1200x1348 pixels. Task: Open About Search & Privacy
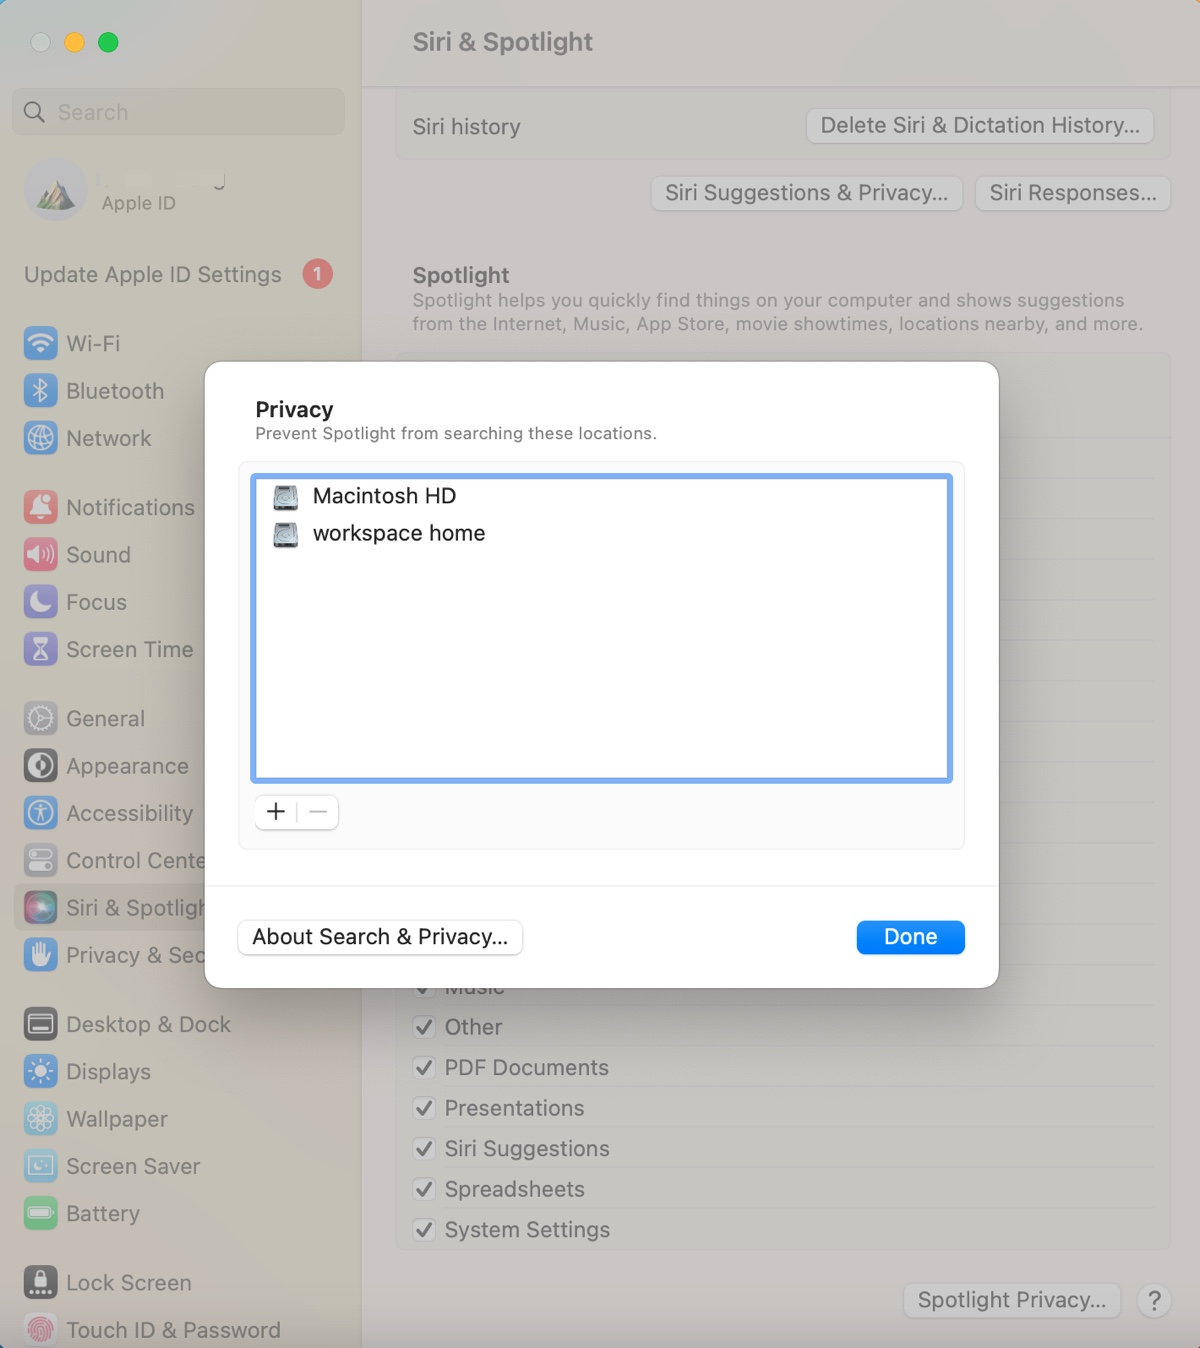[380, 937]
